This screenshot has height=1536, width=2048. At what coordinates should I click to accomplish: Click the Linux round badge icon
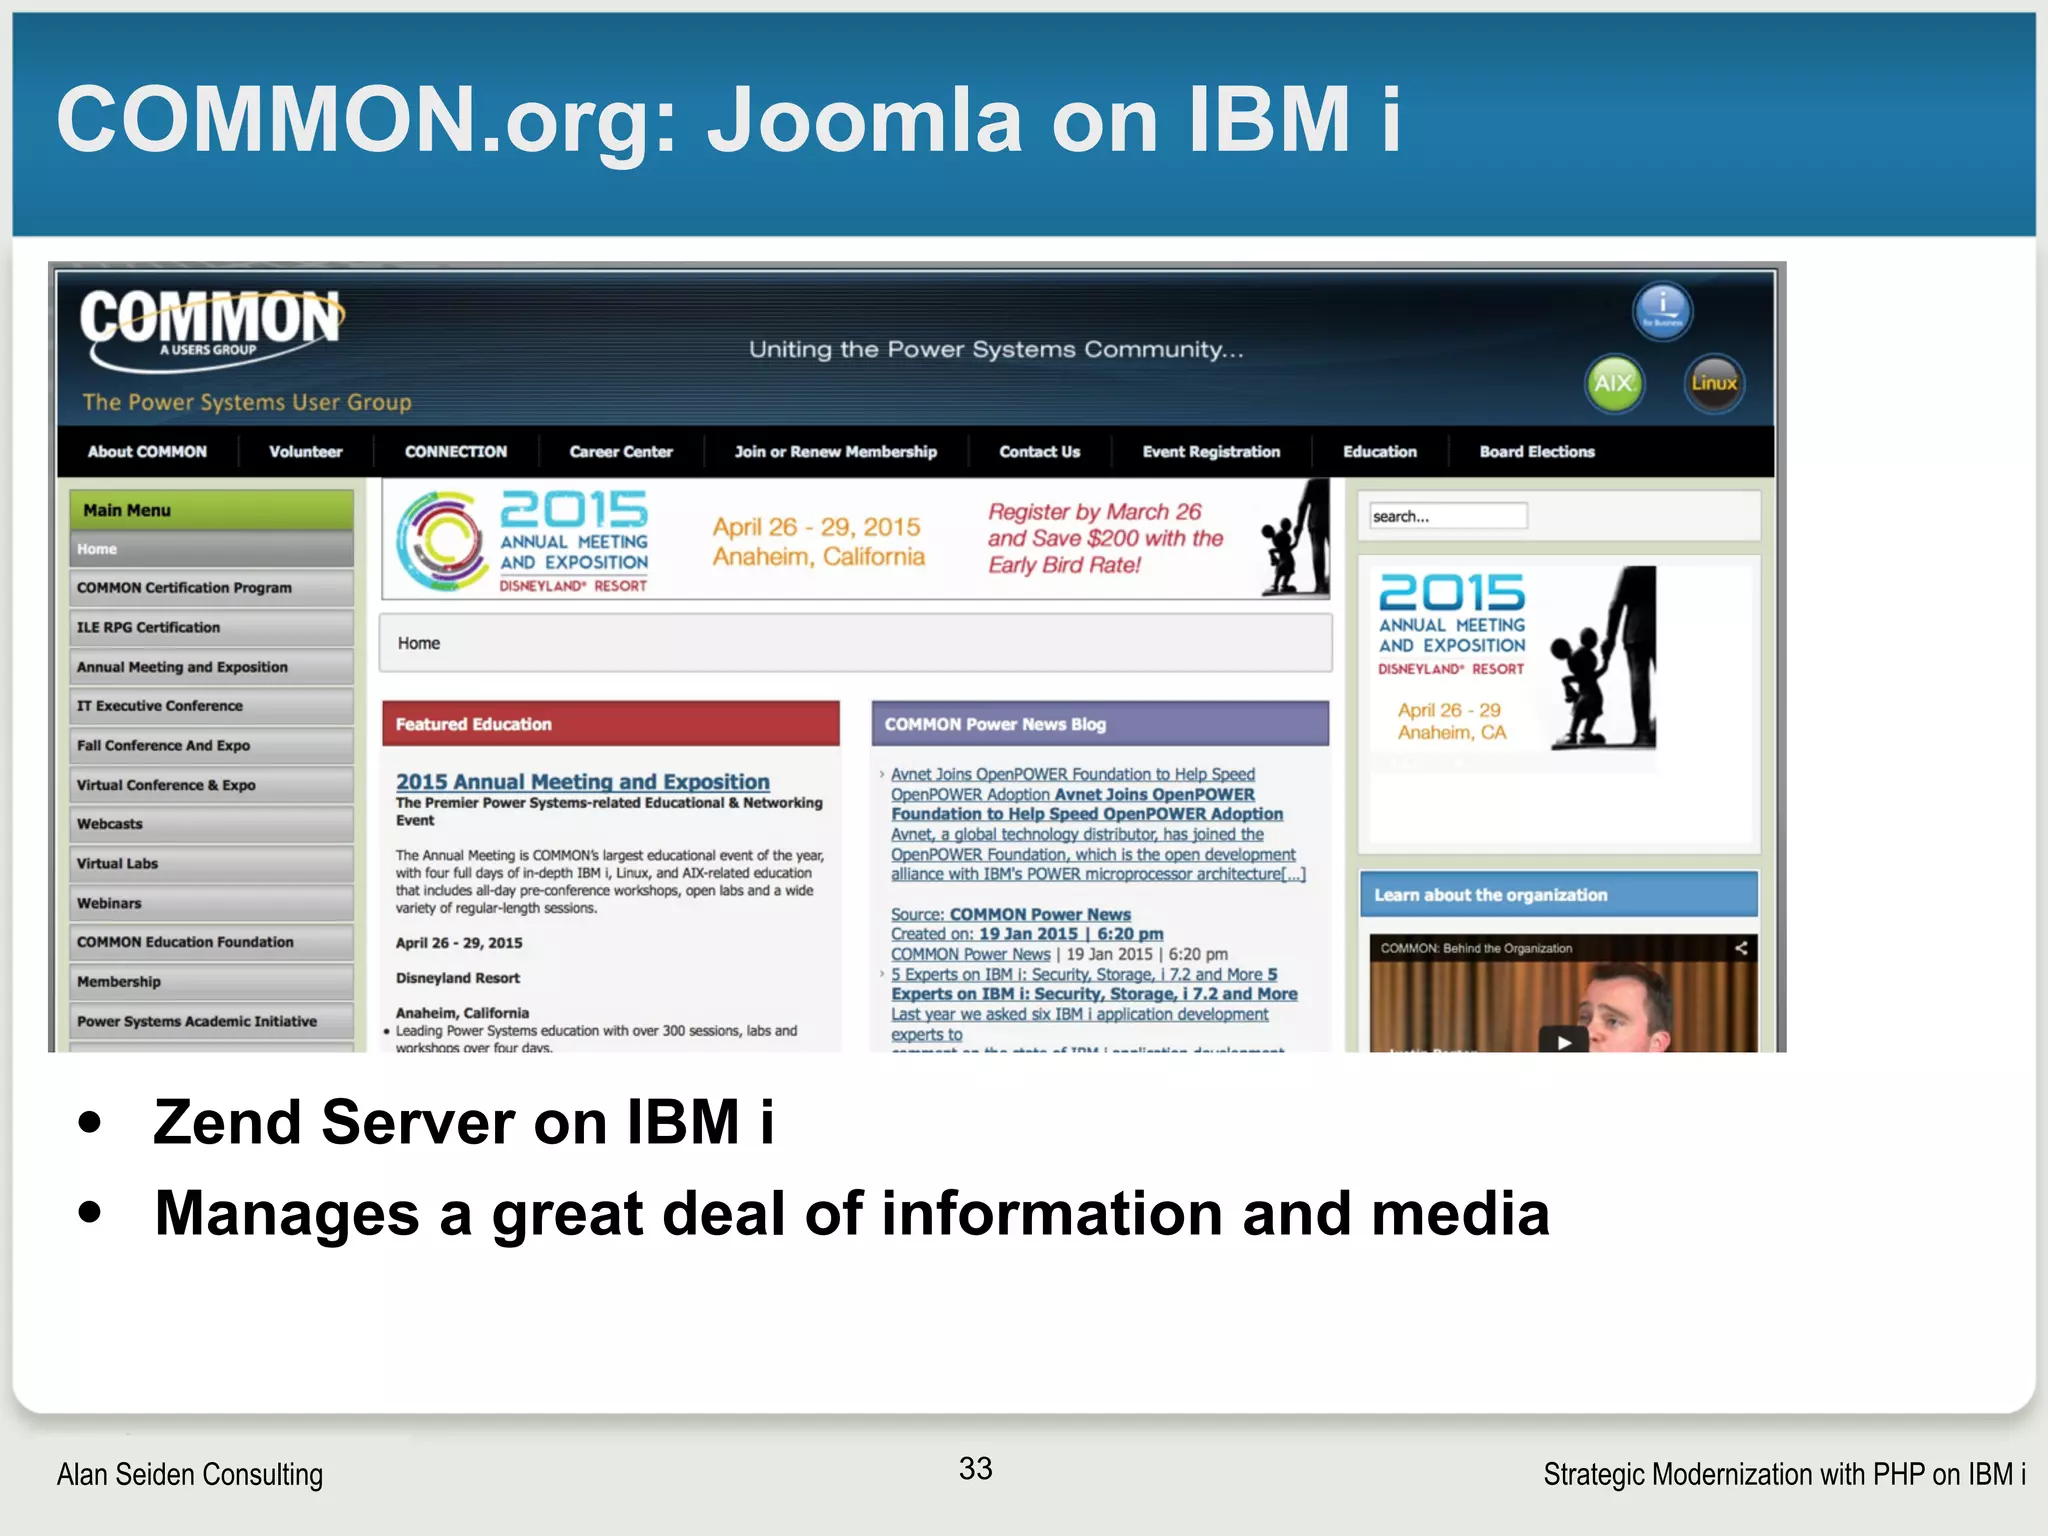coord(1714,383)
